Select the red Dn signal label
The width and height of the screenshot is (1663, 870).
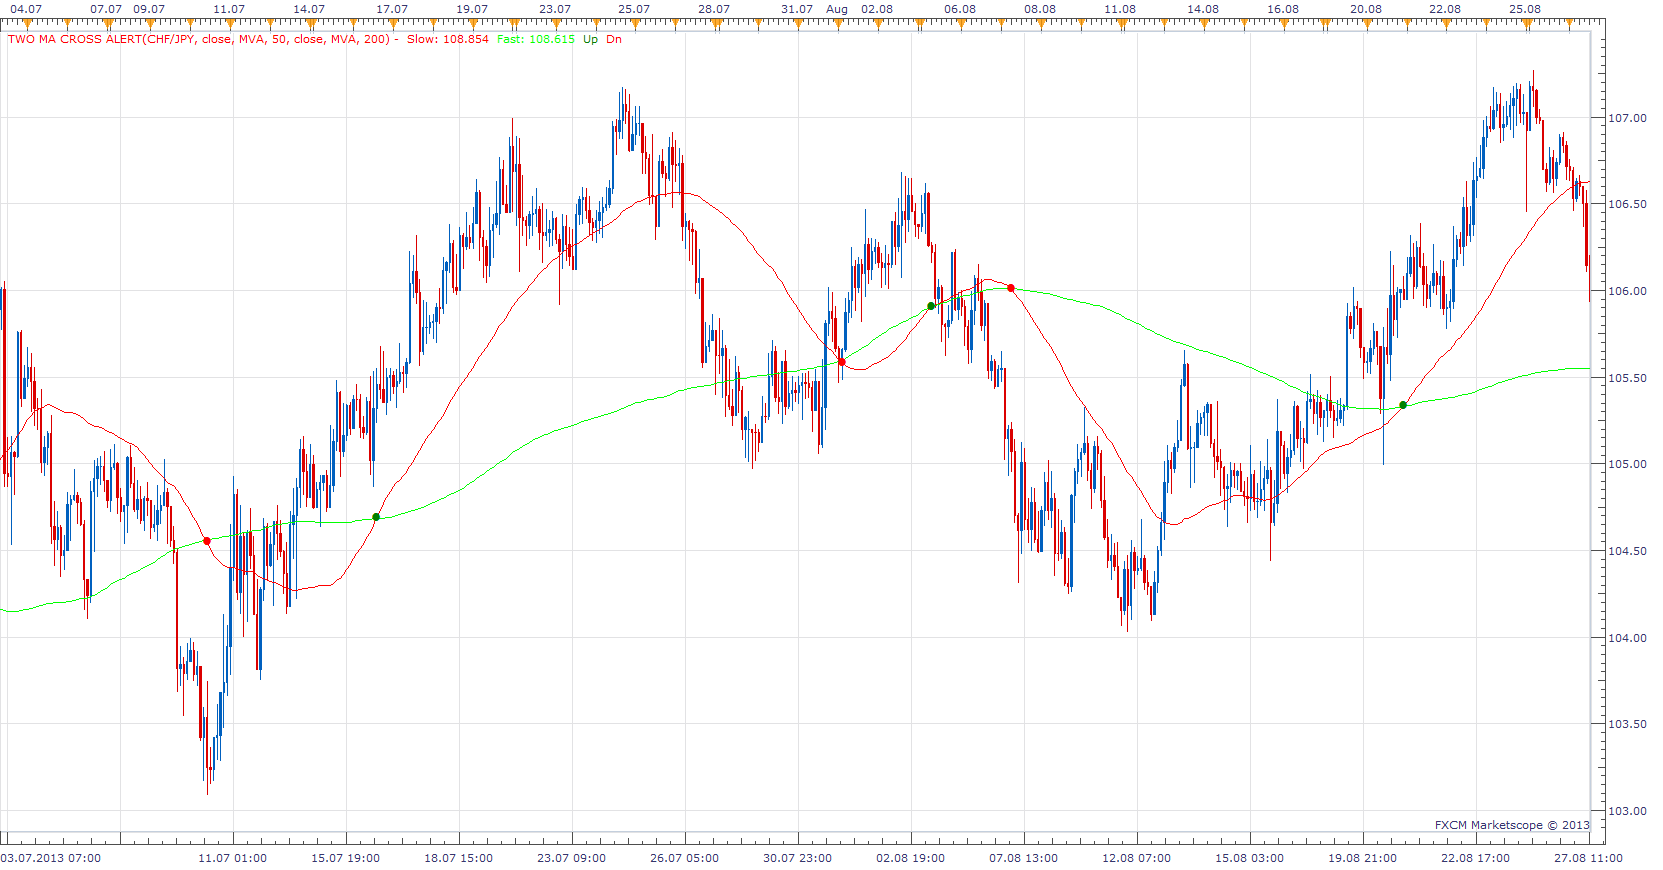(x=614, y=40)
